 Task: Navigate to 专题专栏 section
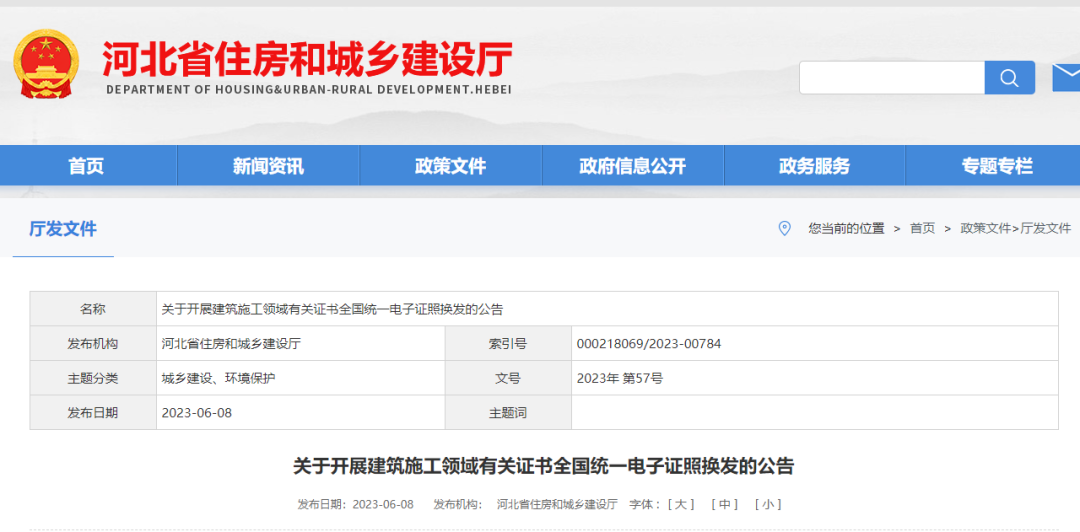(x=996, y=166)
